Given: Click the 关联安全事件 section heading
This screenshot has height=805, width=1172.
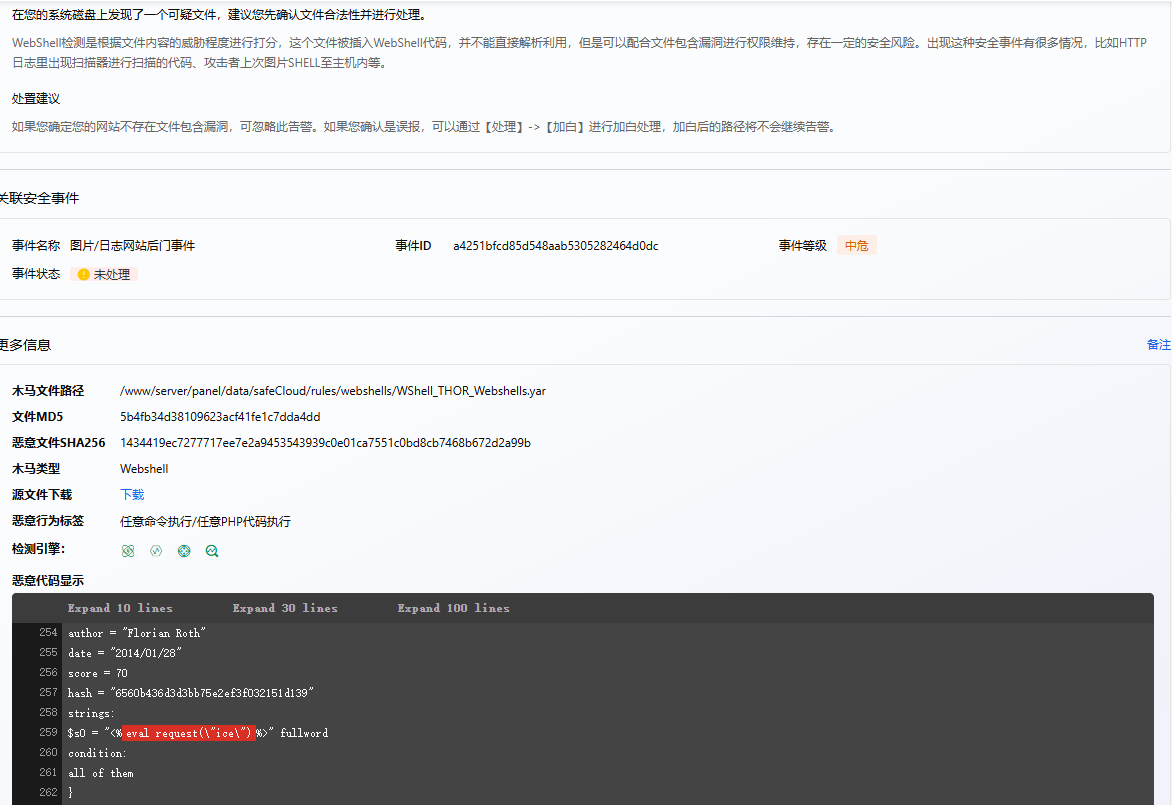Looking at the screenshot, I should (39, 198).
